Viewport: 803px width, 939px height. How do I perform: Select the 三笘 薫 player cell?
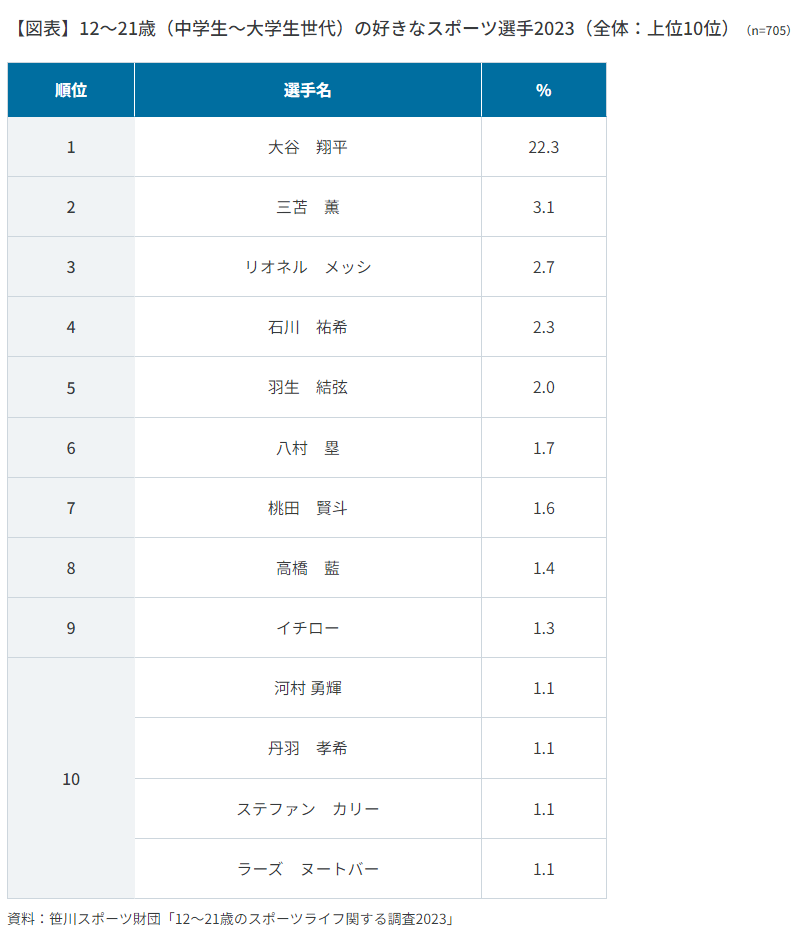pyautogui.click(x=308, y=207)
